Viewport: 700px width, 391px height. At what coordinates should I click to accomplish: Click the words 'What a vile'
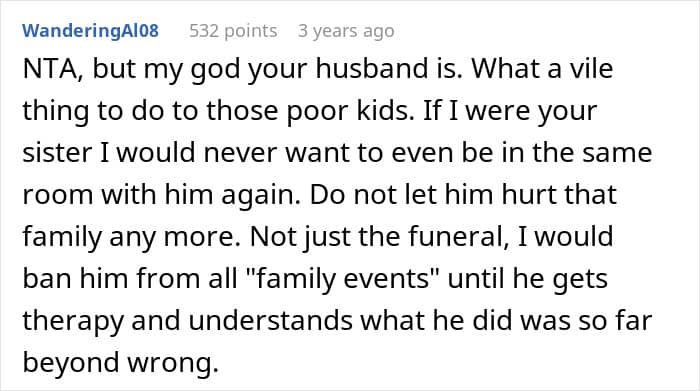(x=542, y=69)
